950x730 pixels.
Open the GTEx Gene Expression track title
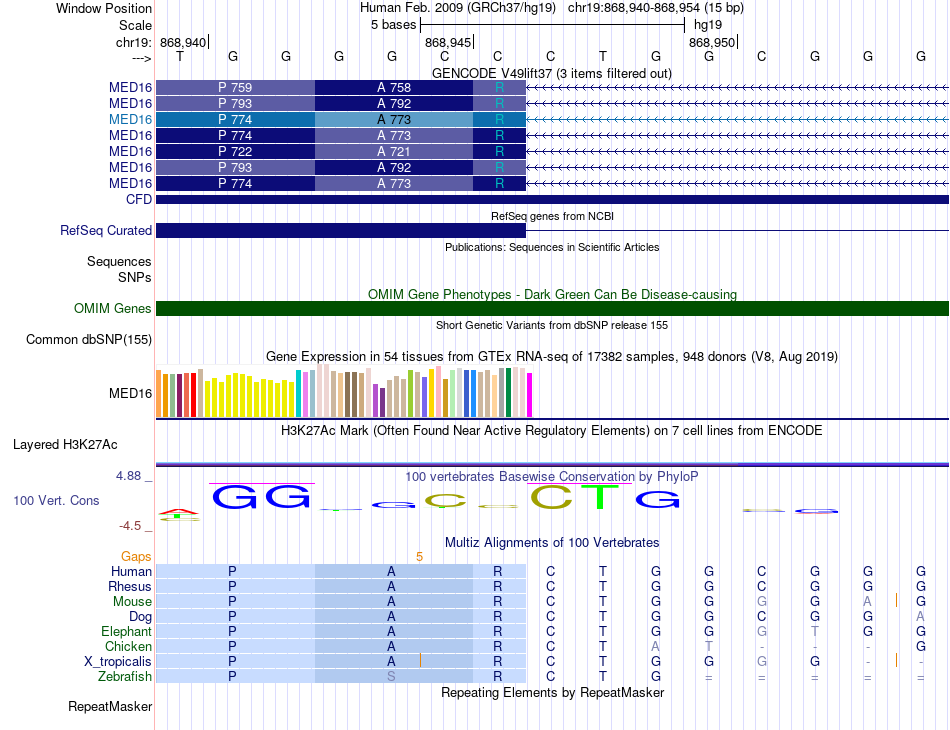pyautogui.click(x=552, y=356)
